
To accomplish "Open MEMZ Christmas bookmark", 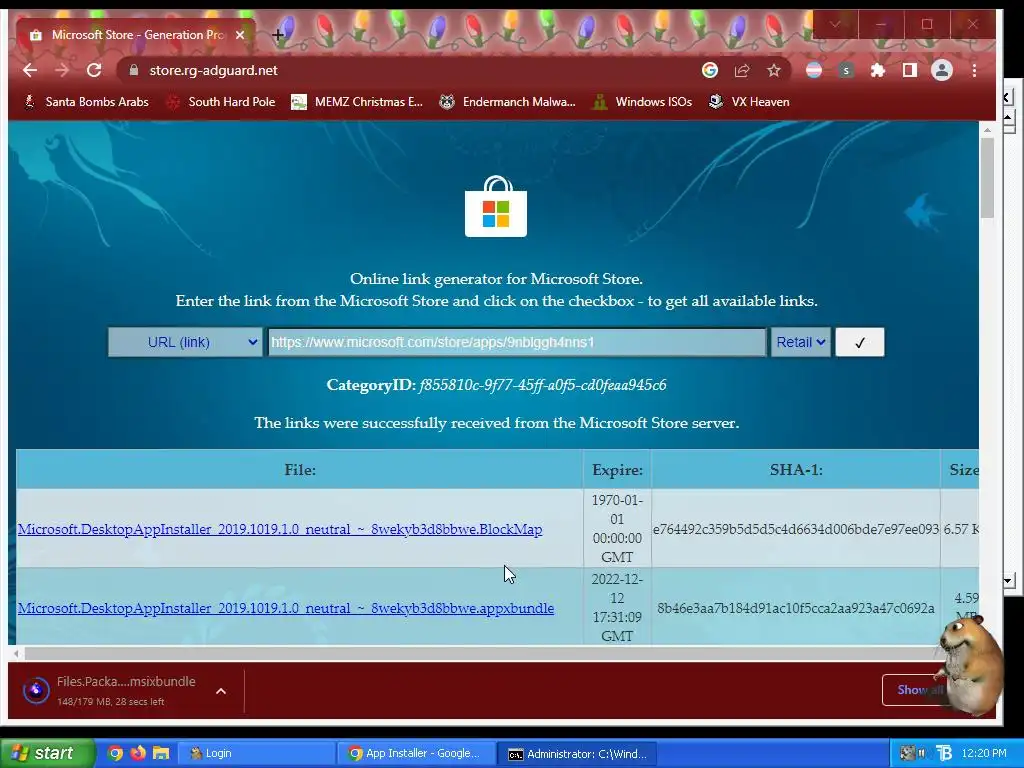I will click(357, 102).
